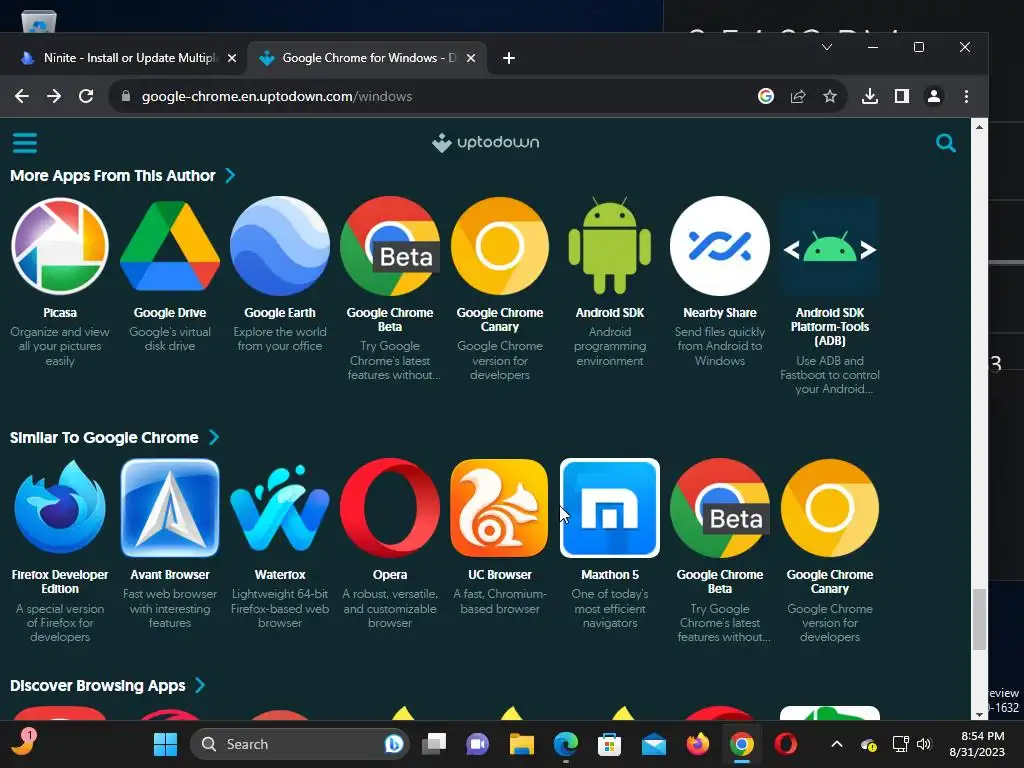This screenshot has width=1024, height=768.
Task: Open Google Chrome Beta icon under Similar To Google Chrome
Action: pyautogui.click(x=720, y=508)
